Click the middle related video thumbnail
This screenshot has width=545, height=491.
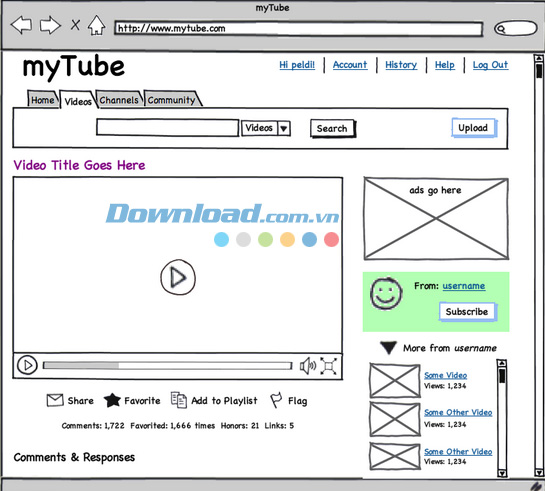pyautogui.click(x=395, y=419)
